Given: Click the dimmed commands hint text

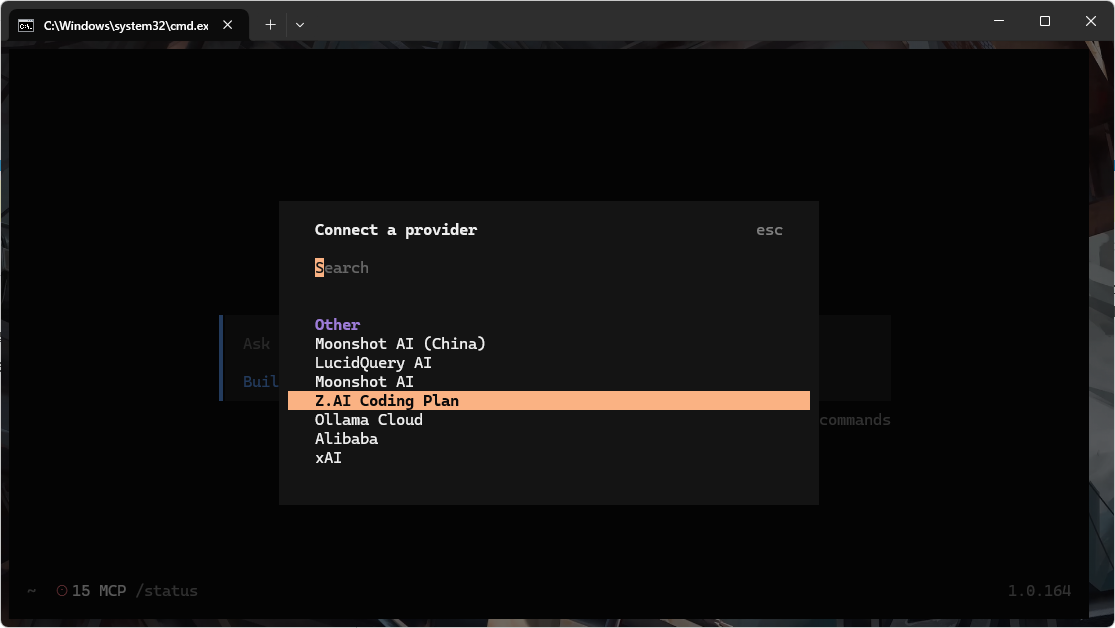Looking at the screenshot, I should click(x=855, y=420).
